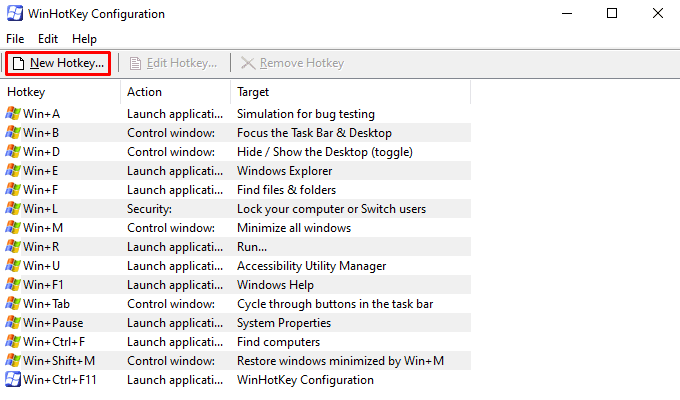The image size is (680, 400).
Task: Click the Windows flag icon for Win+Tab
Action: point(13,304)
